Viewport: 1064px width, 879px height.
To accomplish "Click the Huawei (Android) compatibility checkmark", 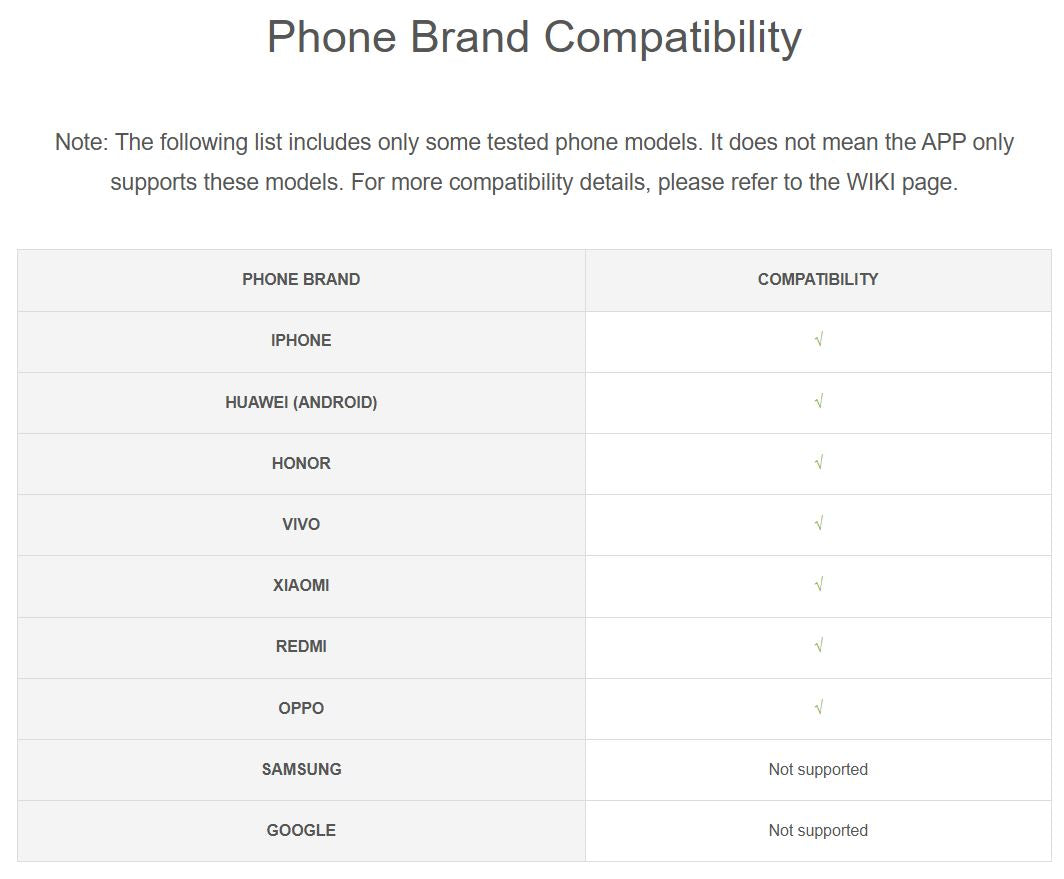I will point(818,402).
